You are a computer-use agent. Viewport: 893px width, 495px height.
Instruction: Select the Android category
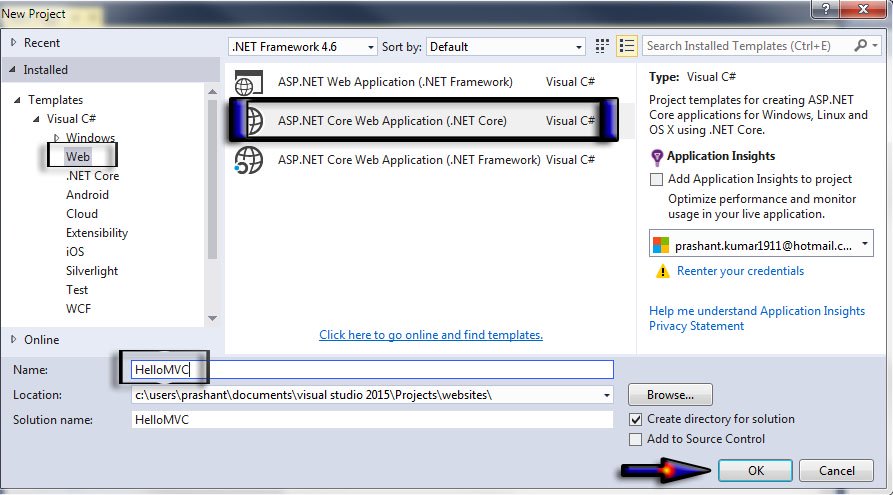[87, 195]
